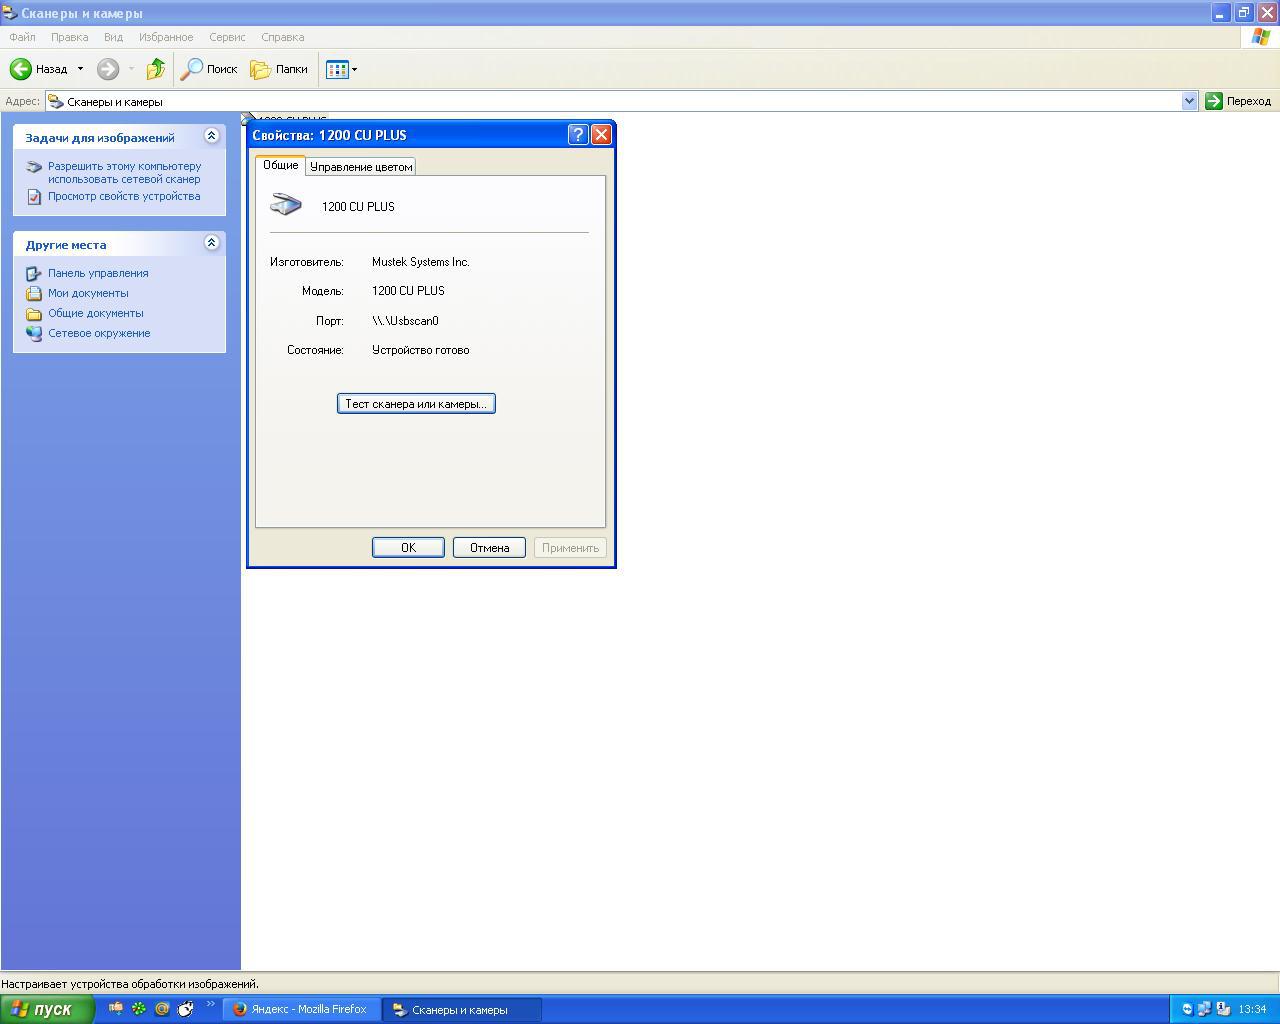Click the 1200 CU PLUS model value
The image size is (1280, 1024).
(x=408, y=291)
